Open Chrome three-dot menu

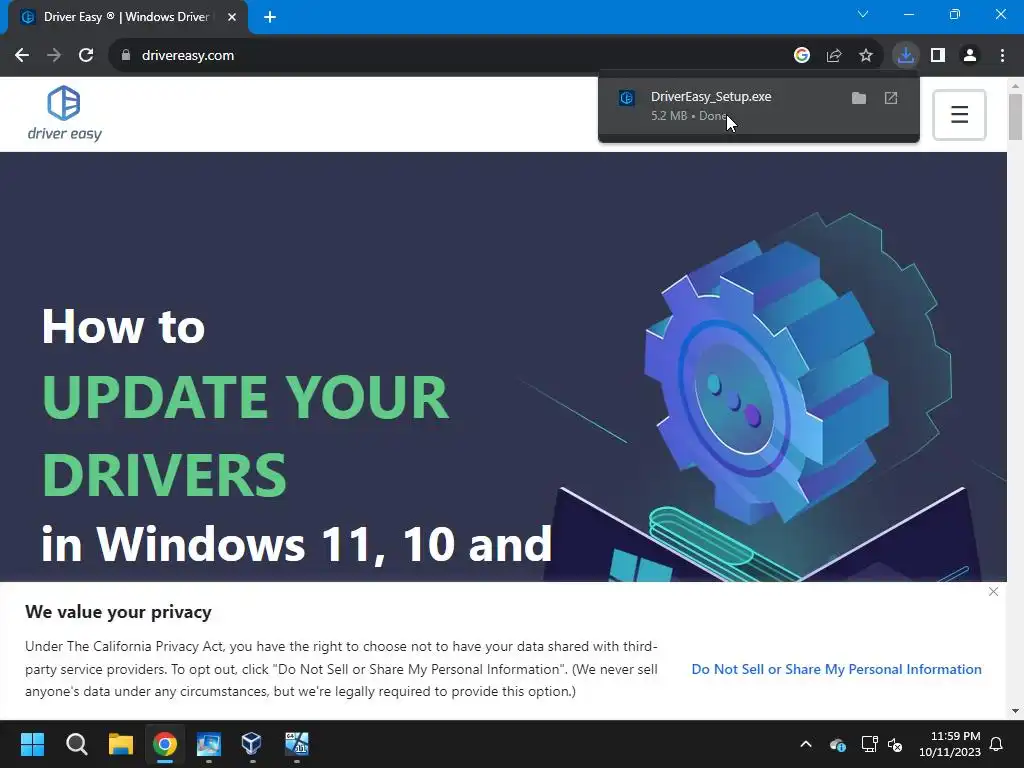click(1002, 56)
